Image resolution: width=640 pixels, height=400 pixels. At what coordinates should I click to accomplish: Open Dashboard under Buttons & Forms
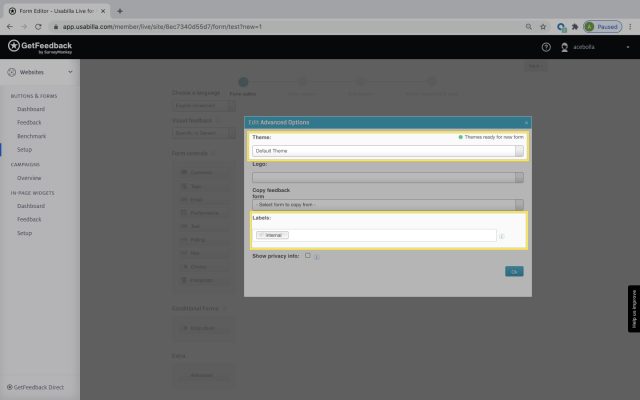(31, 109)
